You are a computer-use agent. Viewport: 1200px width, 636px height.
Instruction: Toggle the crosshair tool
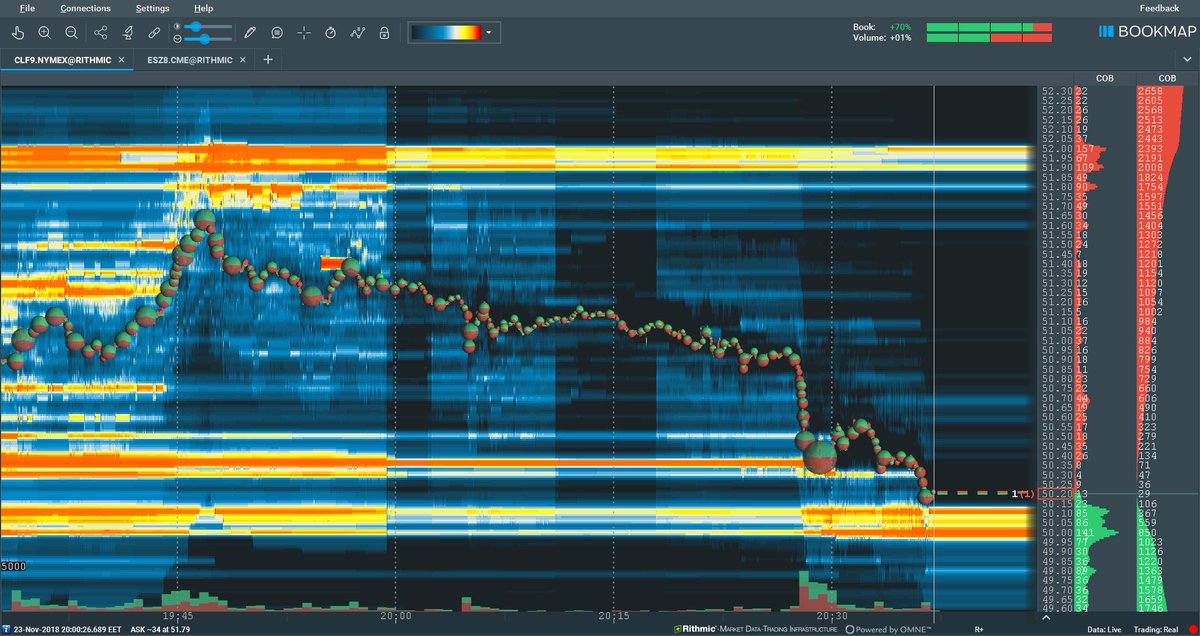point(304,33)
